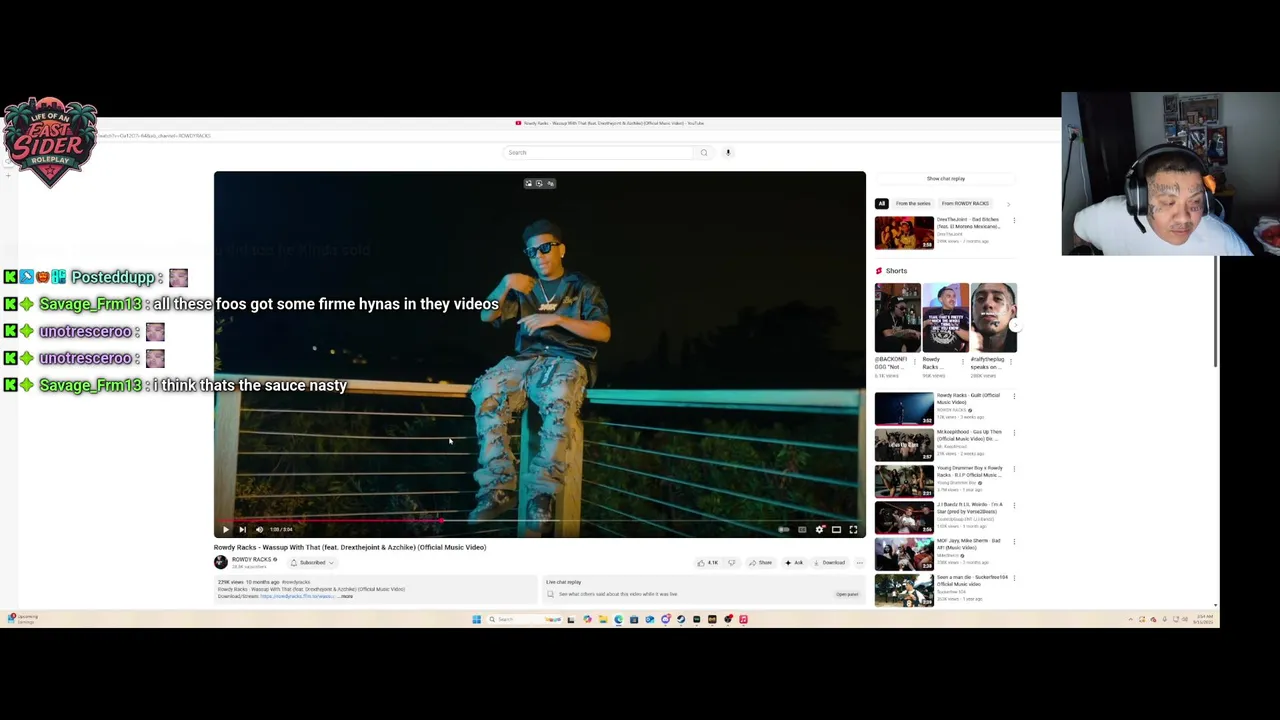Image resolution: width=1280 pixels, height=720 pixels.
Task: Select 'From the series' filter chip
Action: pyautogui.click(x=913, y=203)
